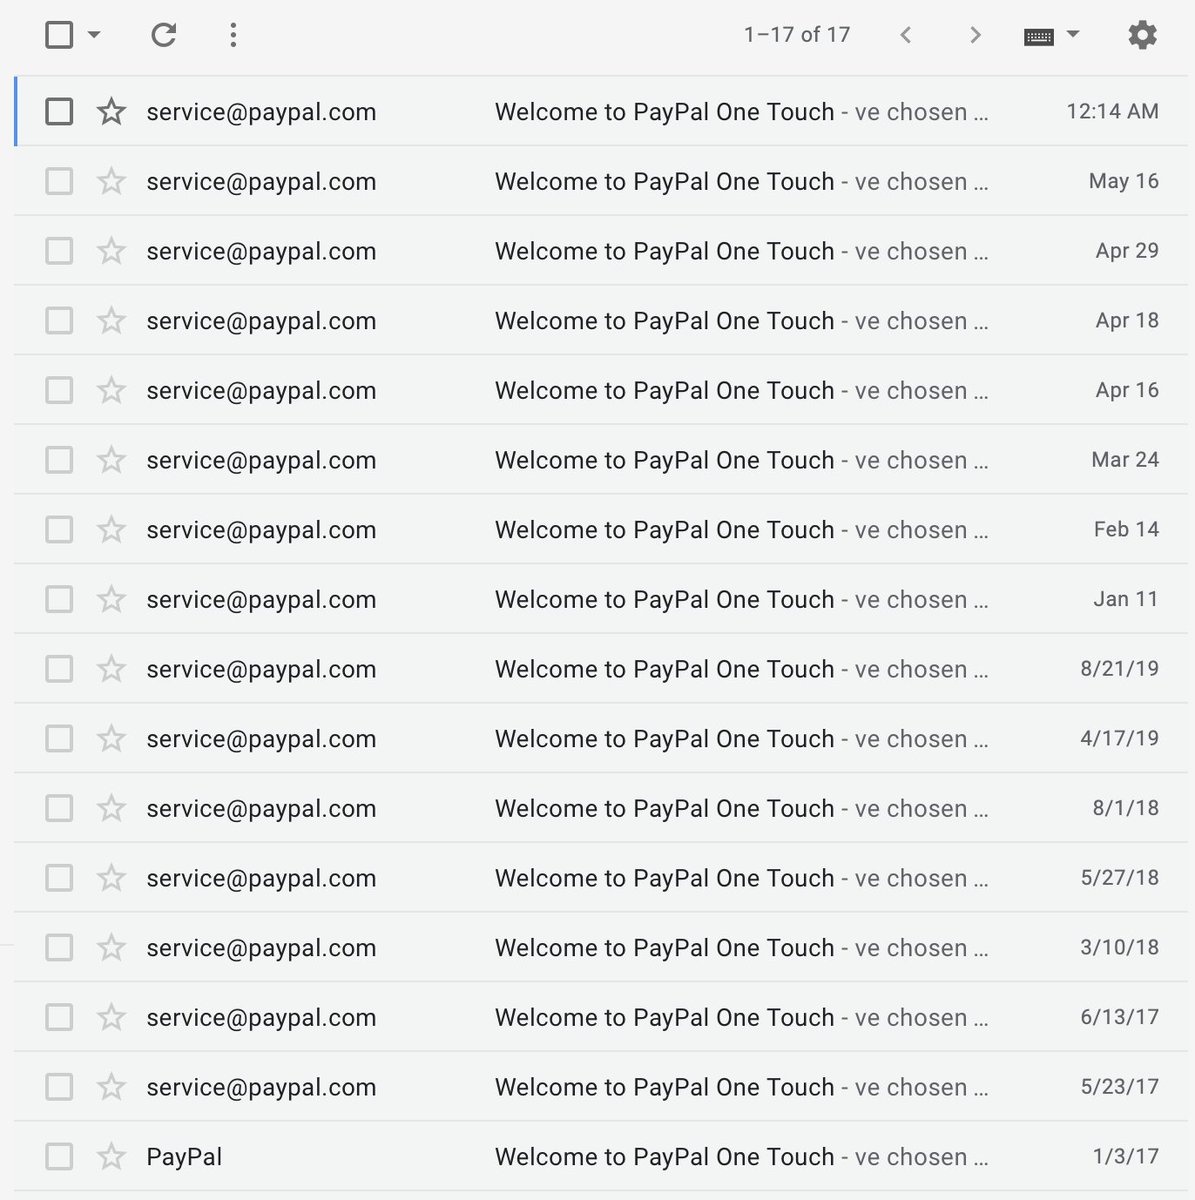The width and height of the screenshot is (1195, 1200).
Task: Star the 12:14 AM email
Action: [x=111, y=111]
